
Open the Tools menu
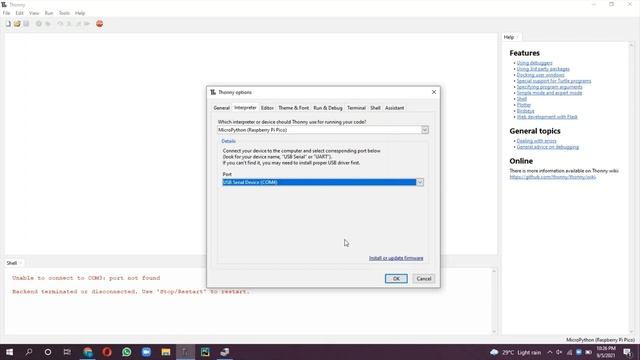click(64, 13)
